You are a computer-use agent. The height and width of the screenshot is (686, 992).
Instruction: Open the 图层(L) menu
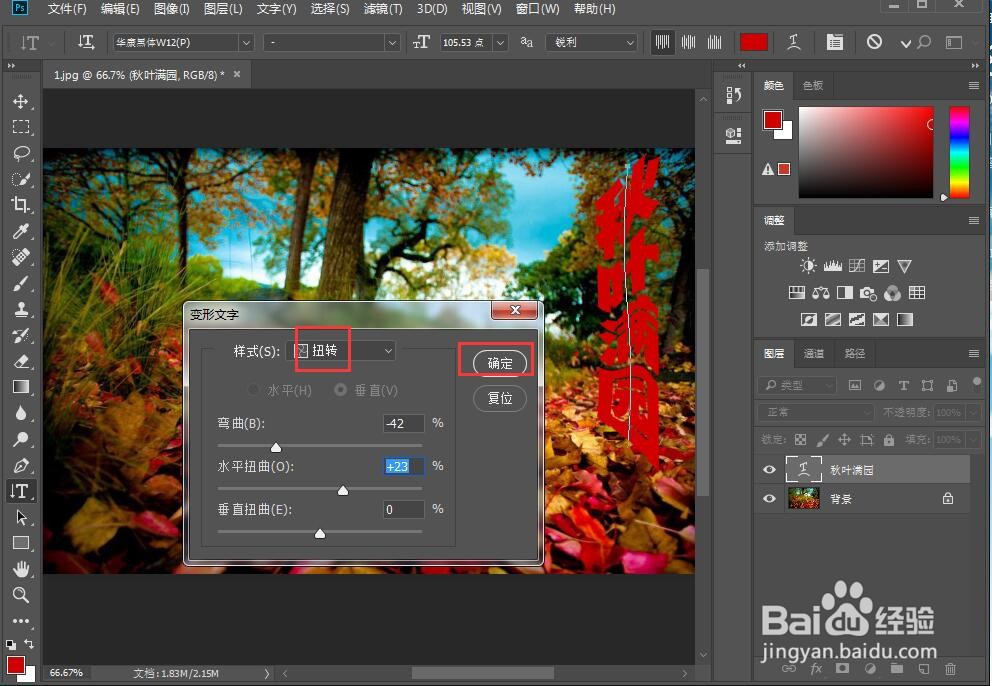223,9
